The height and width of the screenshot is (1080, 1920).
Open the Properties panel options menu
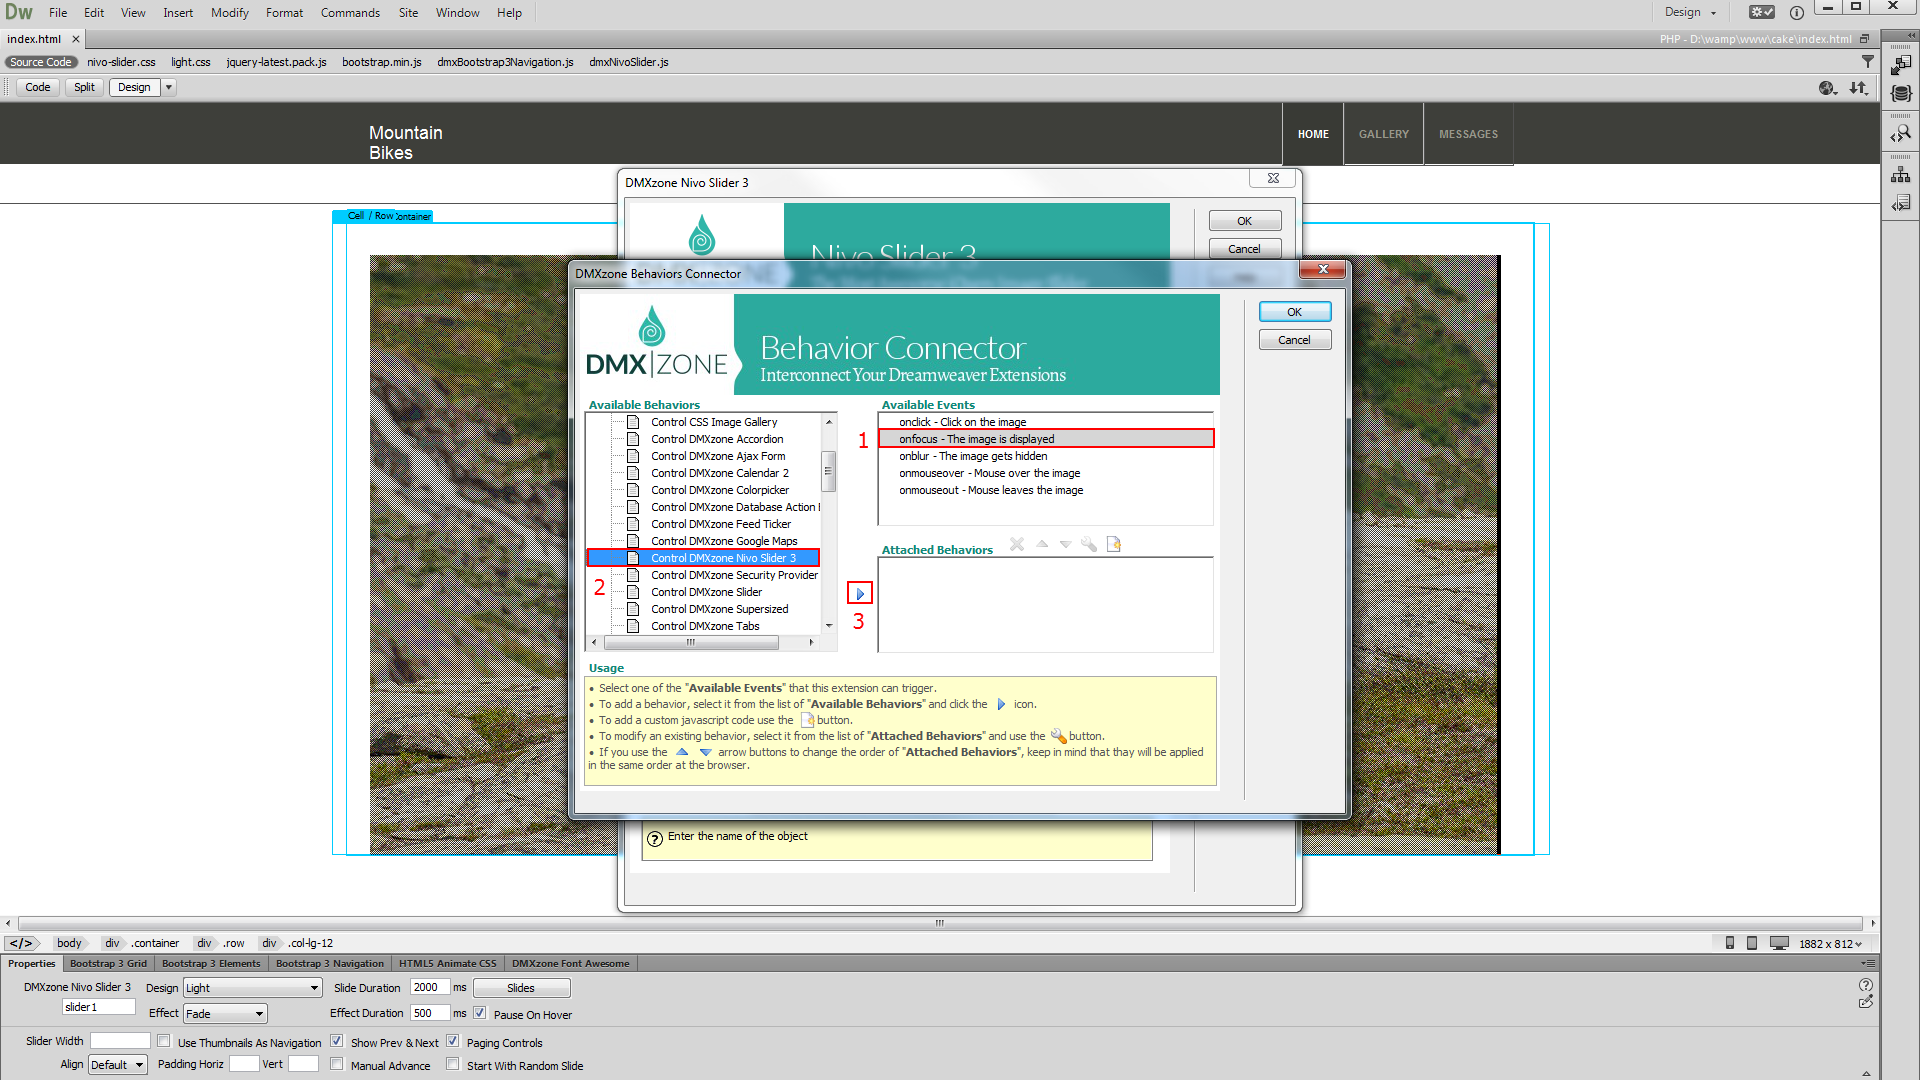pyautogui.click(x=1867, y=963)
